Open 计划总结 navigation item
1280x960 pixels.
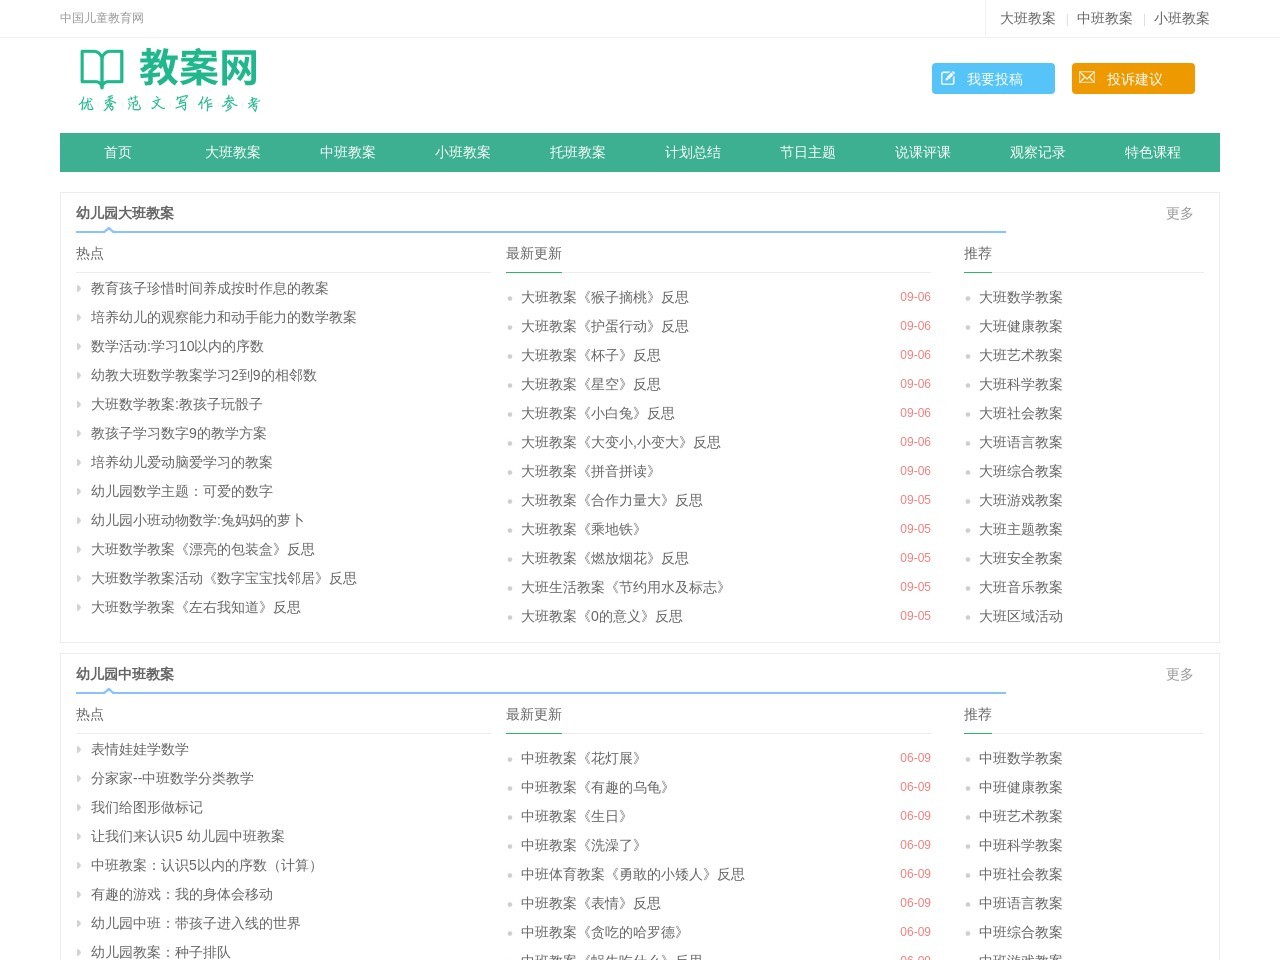pyautogui.click(x=692, y=152)
